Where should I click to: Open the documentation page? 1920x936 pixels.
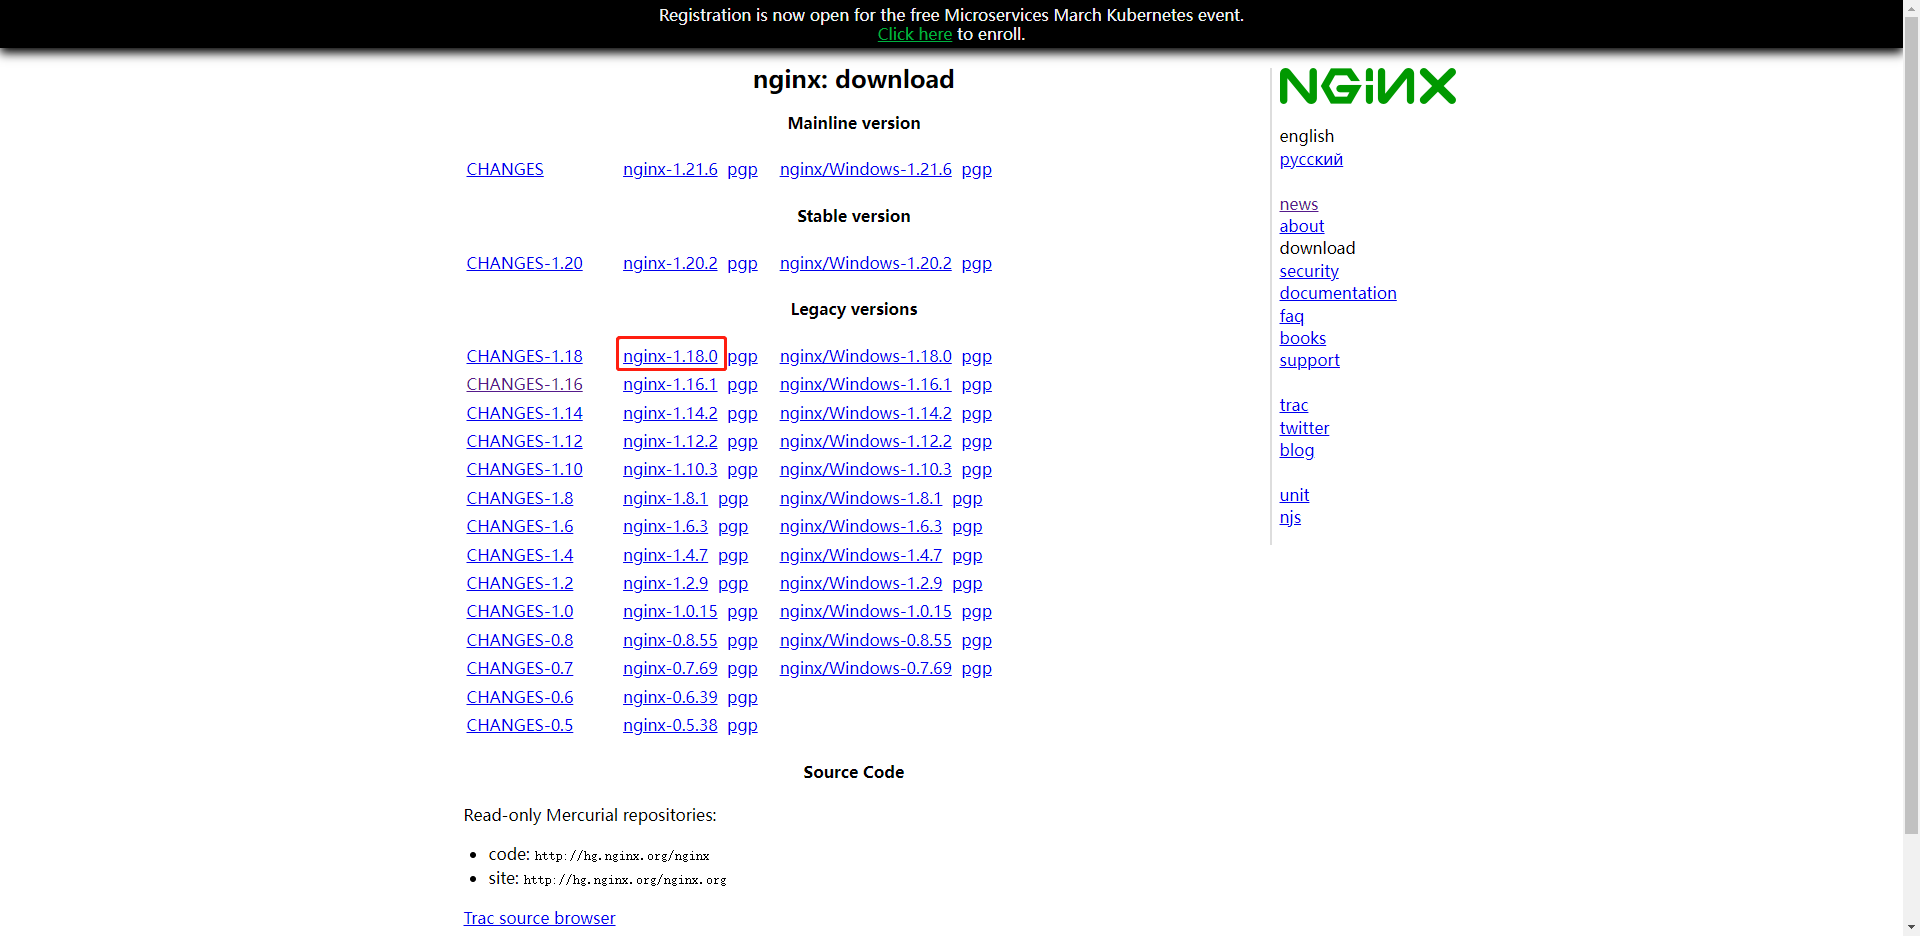click(x=1338, y=293)
